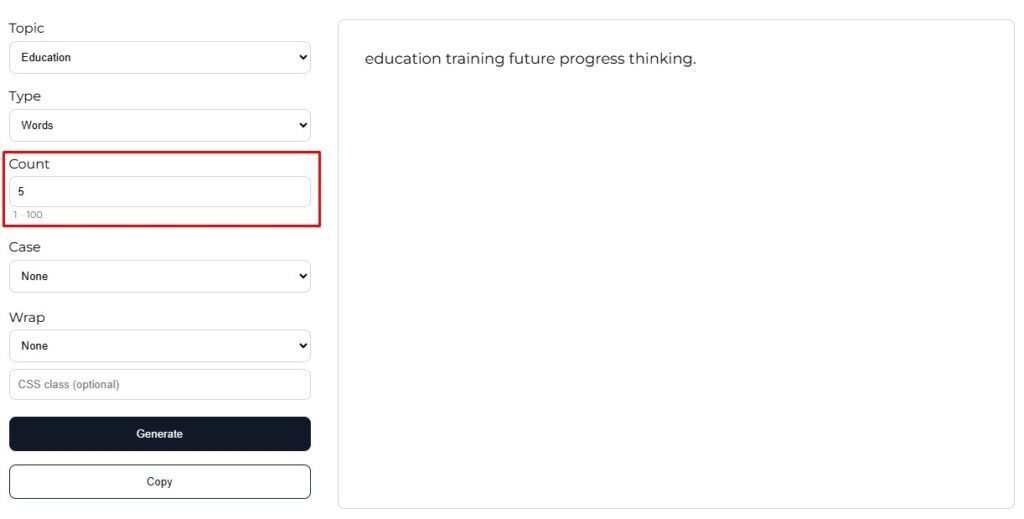Click empty area of the output panel
Viewport: 1024px width, 519px height.
(x=675, y=300)
